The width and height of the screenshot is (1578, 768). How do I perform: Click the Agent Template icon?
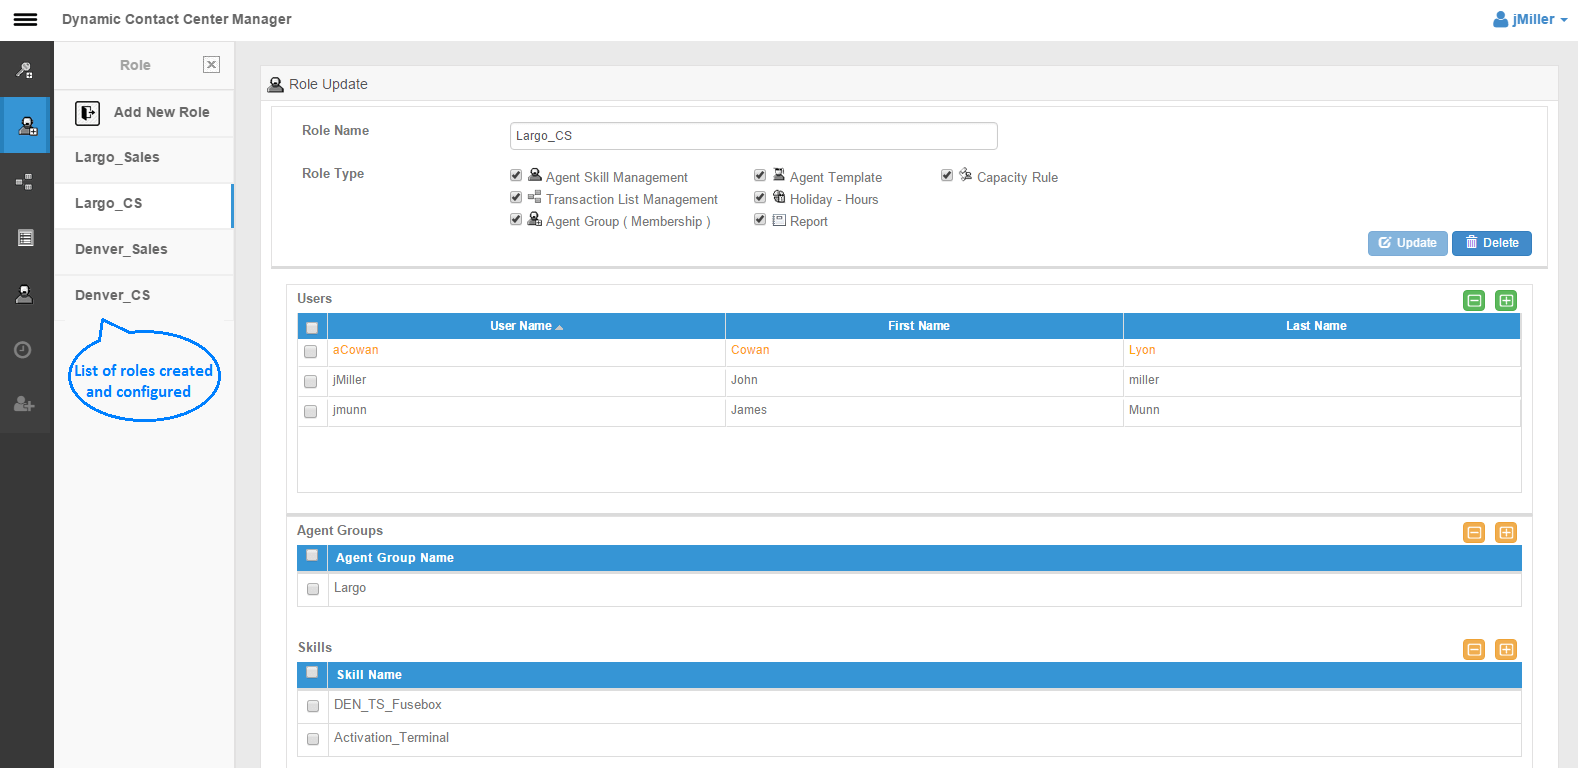779,175
